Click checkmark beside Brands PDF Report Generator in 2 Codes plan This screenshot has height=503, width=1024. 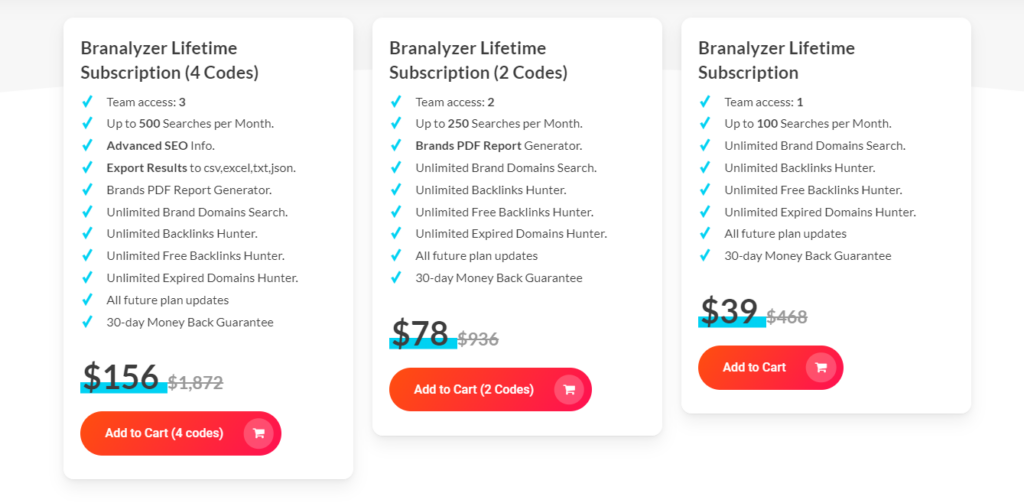[x=396, y=146]
